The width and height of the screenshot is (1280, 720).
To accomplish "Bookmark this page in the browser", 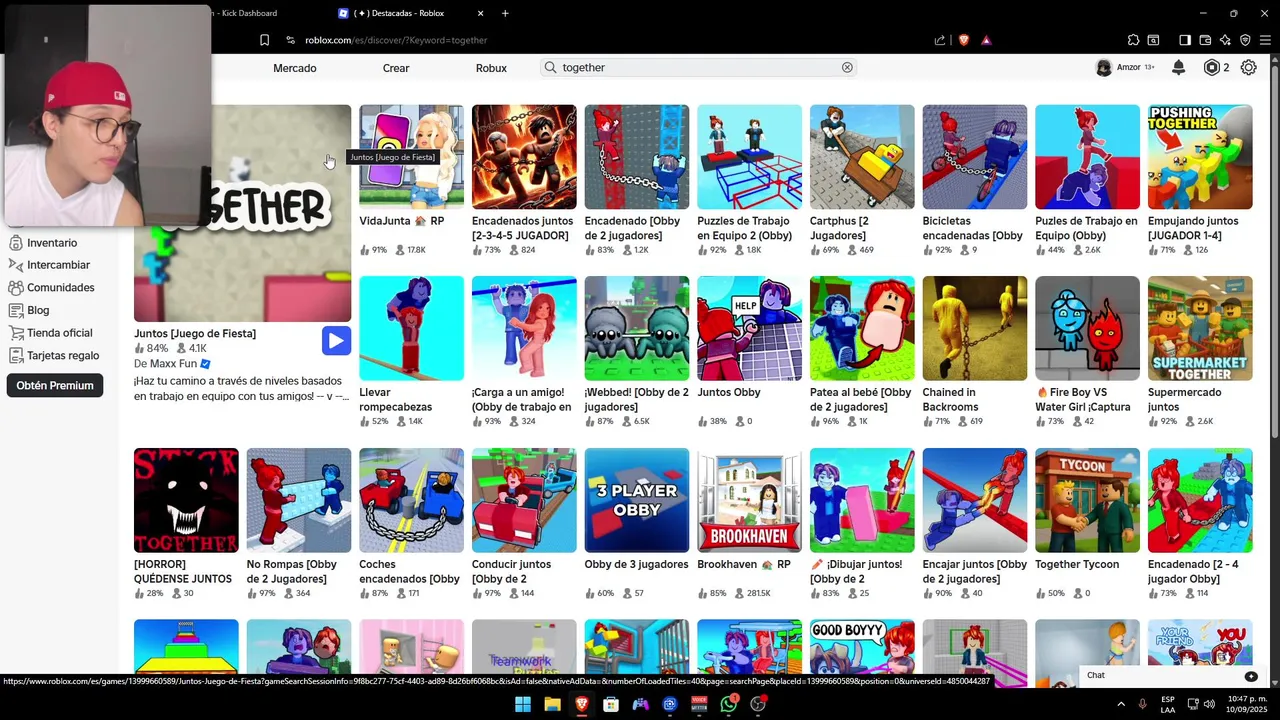I will (x=264, y=40).
